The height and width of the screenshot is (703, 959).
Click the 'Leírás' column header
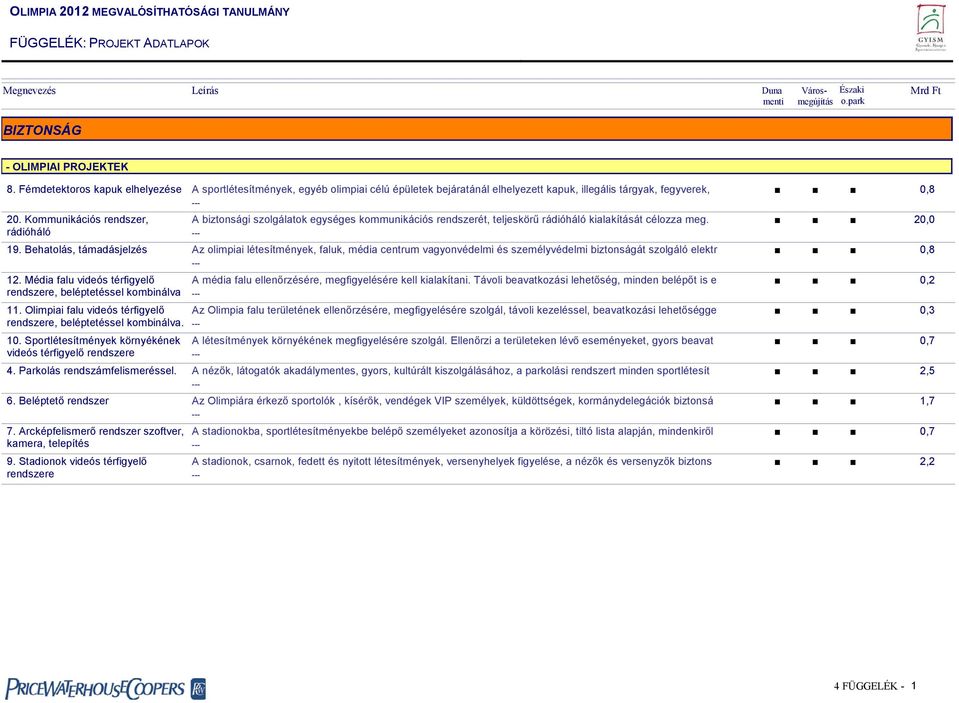point(205,91)
